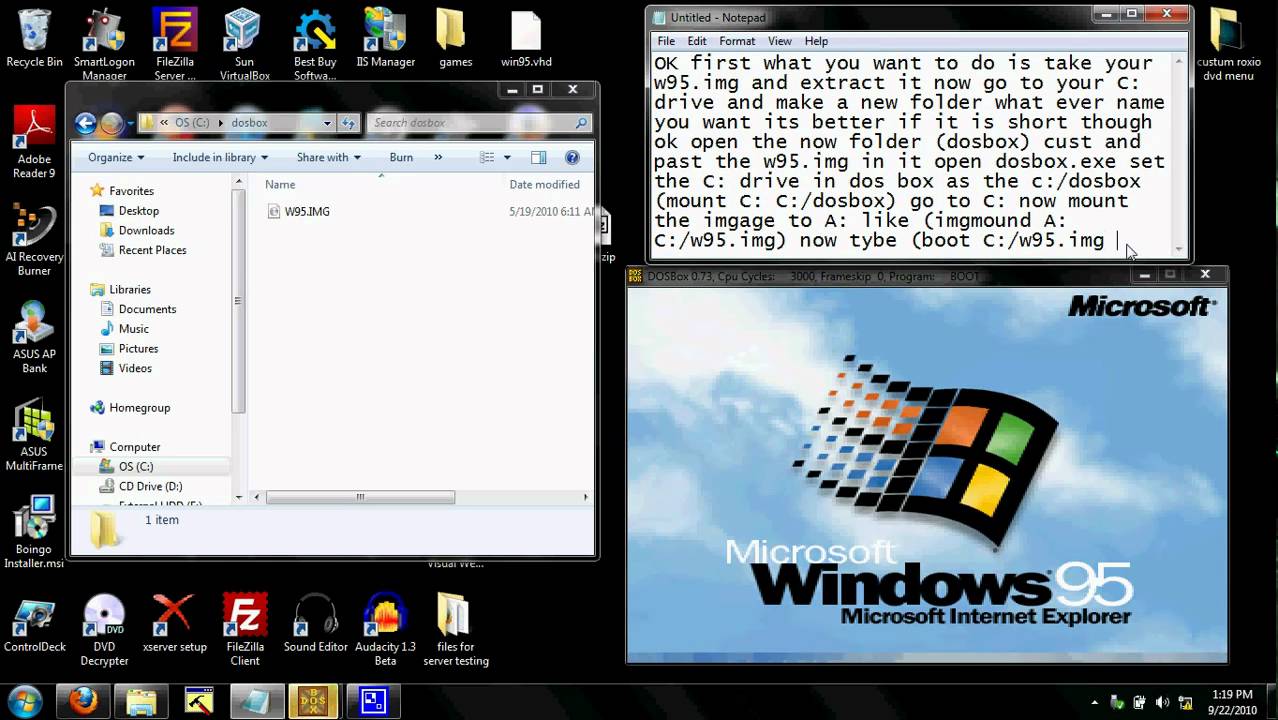Image resolution: width=1278 pixels, height=720 pixels.
Task: Open Pictures library in navigation pane
Action: coord(138,348)
